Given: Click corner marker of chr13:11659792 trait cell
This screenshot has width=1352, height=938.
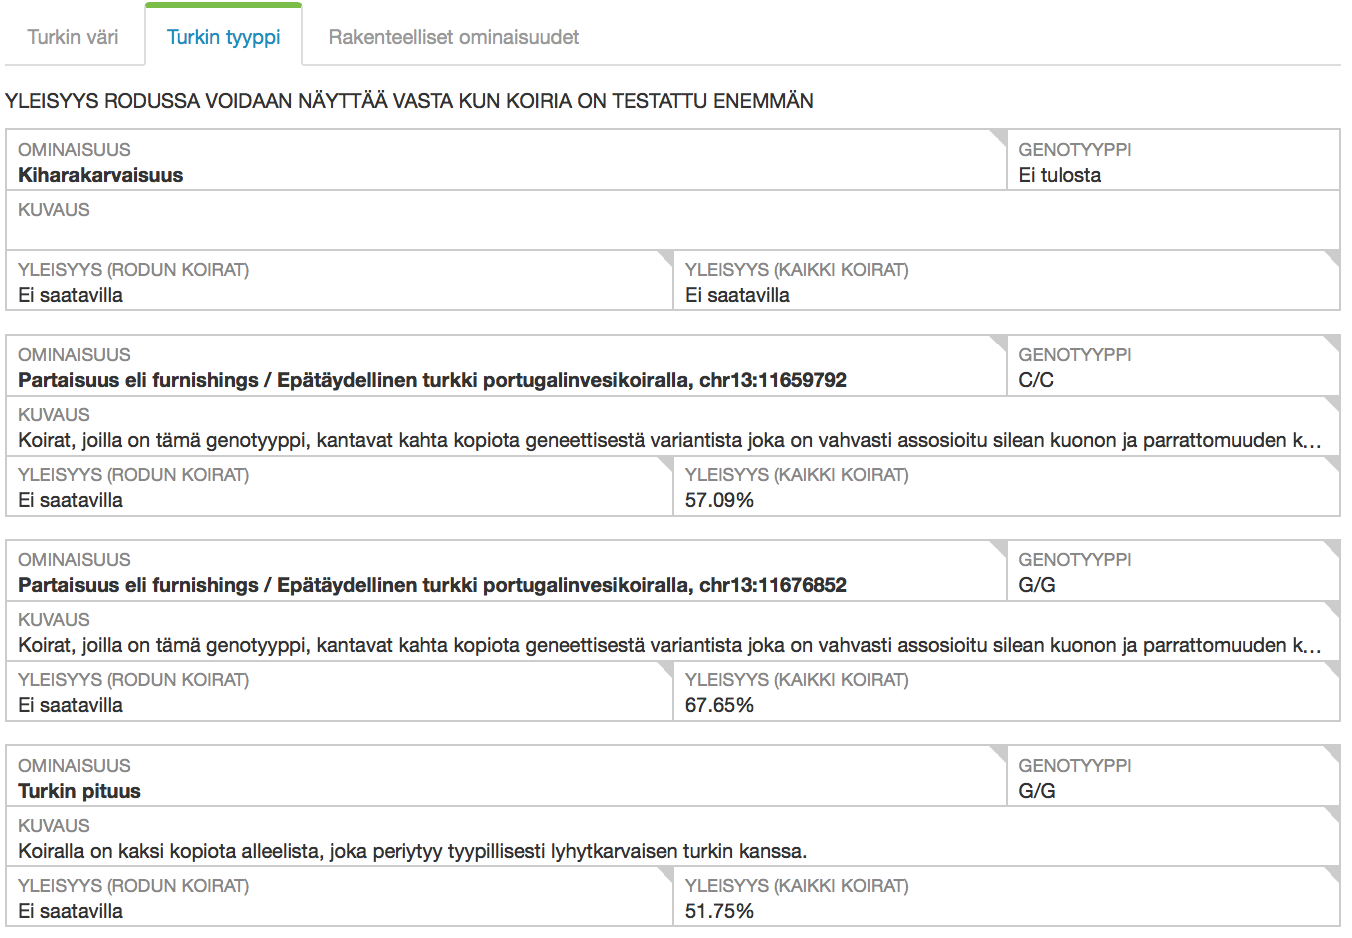Looking at the screenshot, I should coord(999,342).
